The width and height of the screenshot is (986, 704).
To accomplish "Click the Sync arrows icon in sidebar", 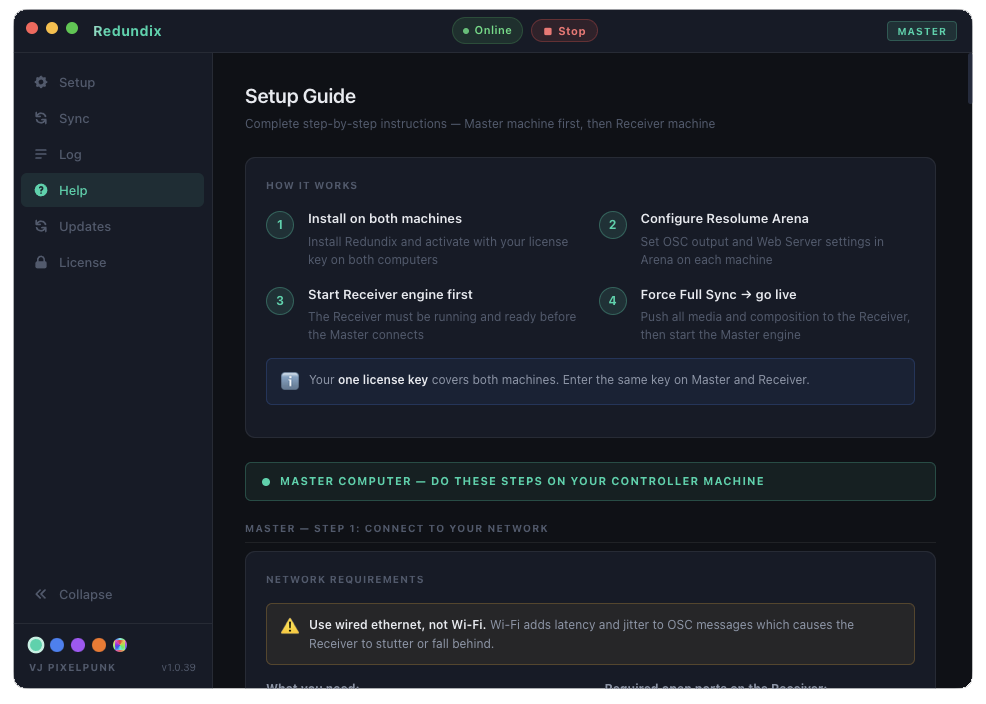I will click(41, 118).
